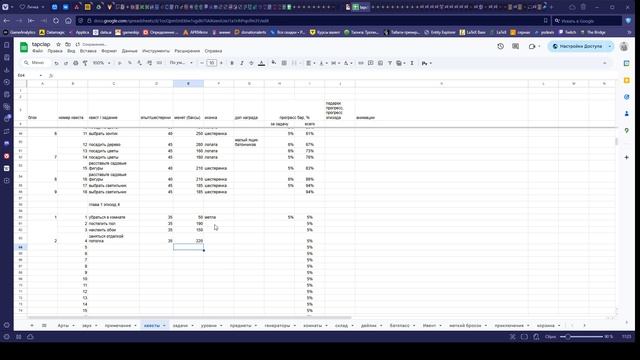Image resolution: width=640 pixels, height=360 pixels.
Task: Undo the last action
Action: pyautogui.click(x=56, y=63)
